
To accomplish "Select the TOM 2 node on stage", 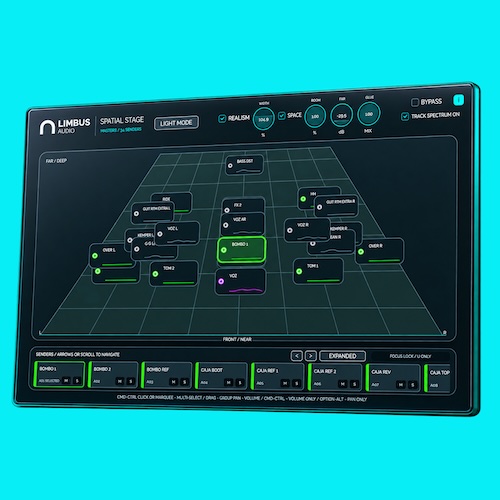I will [x=174, y=273].
